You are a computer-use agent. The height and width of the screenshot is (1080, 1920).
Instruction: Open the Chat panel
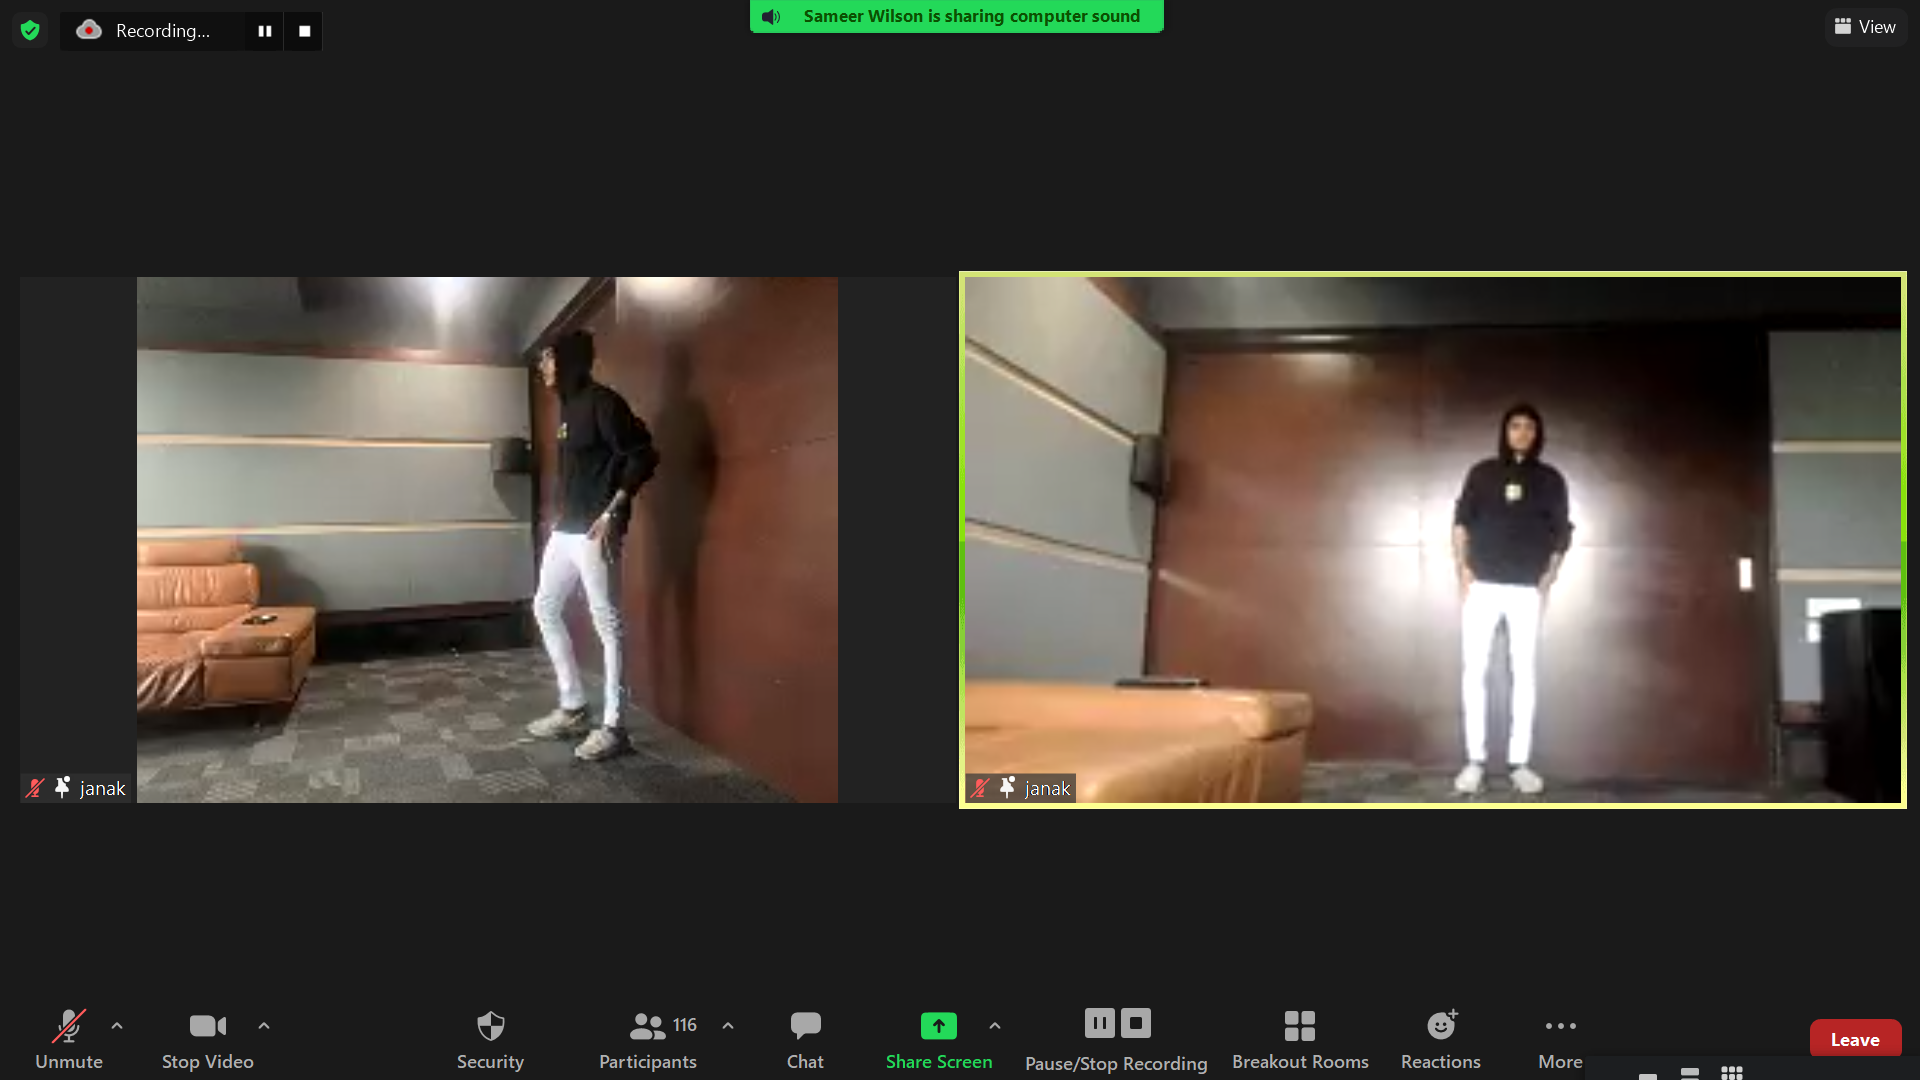tap(805, 1040)
